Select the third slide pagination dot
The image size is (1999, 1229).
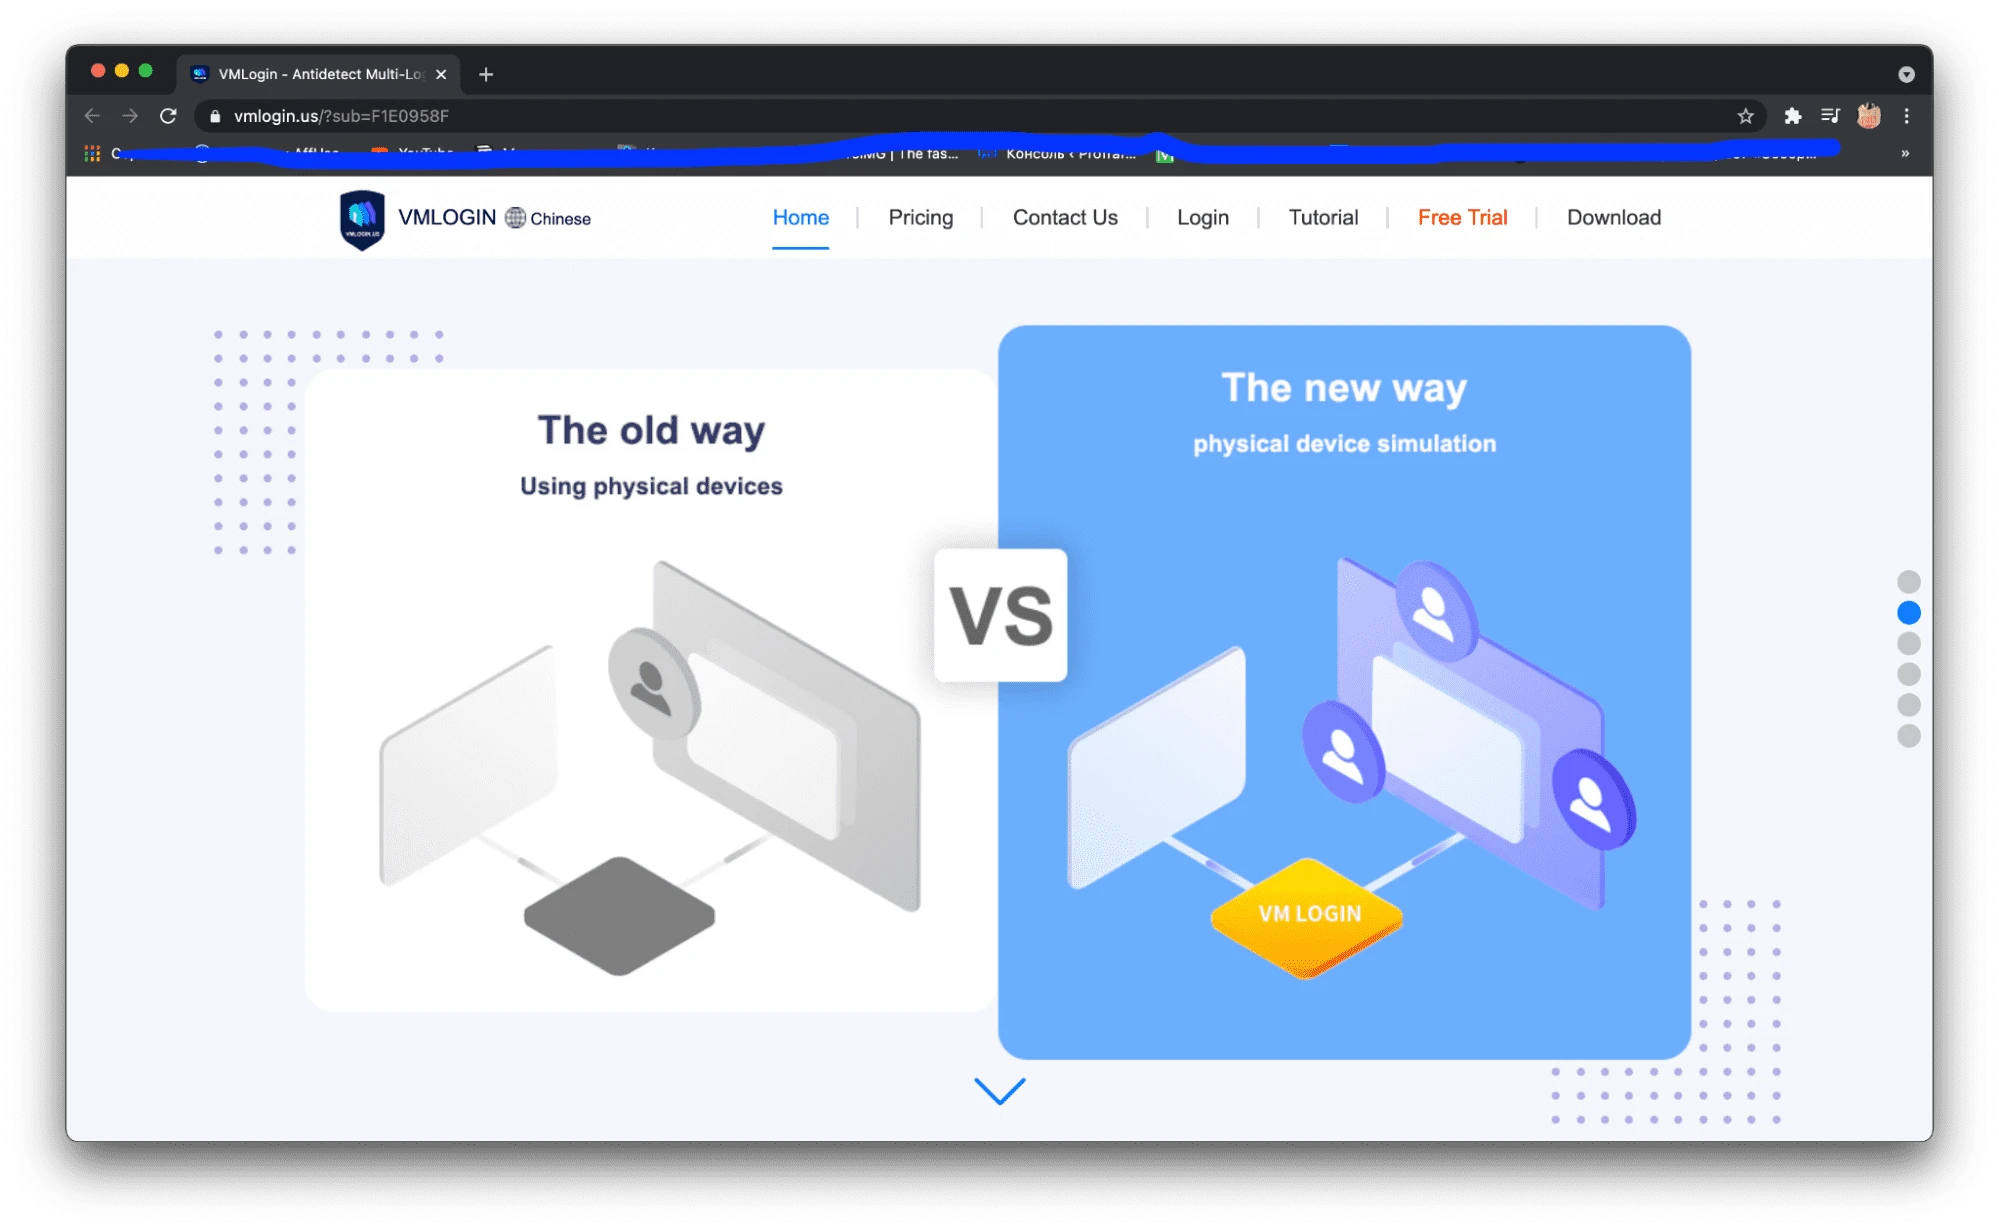point(1908,643)
